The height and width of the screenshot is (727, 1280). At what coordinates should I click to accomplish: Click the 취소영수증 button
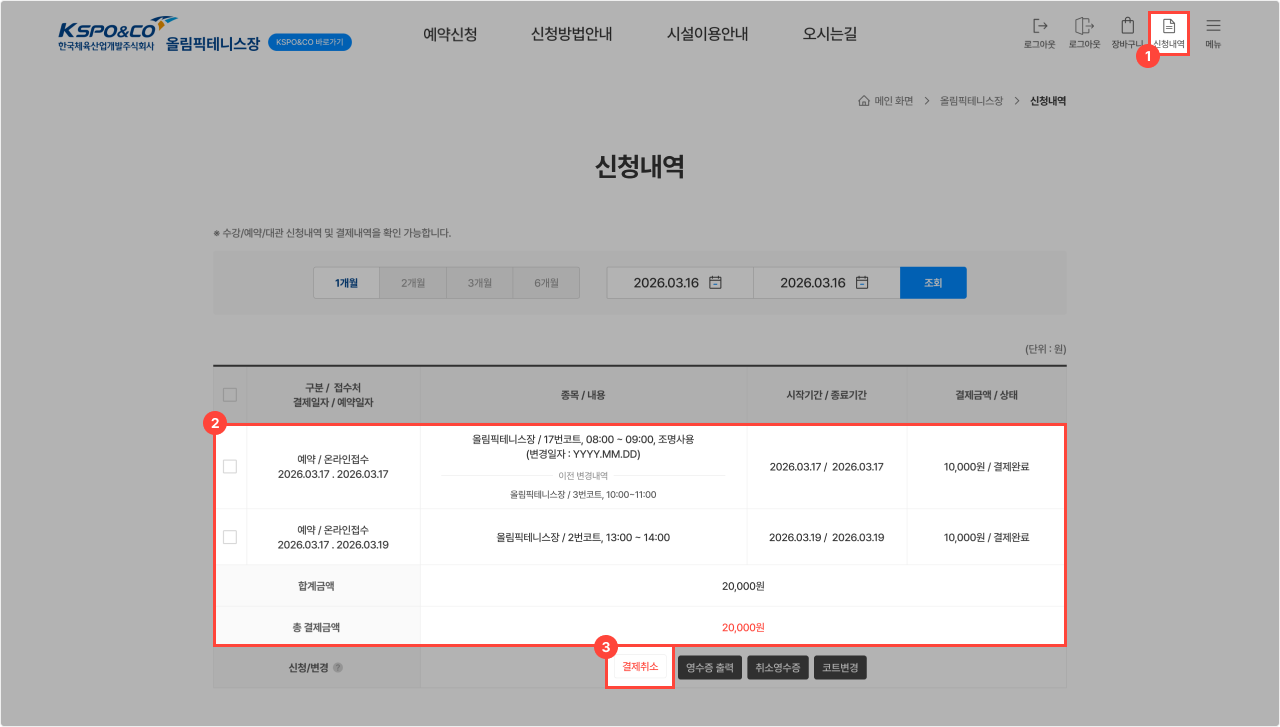pyautogui.click(x=778, y=667)
